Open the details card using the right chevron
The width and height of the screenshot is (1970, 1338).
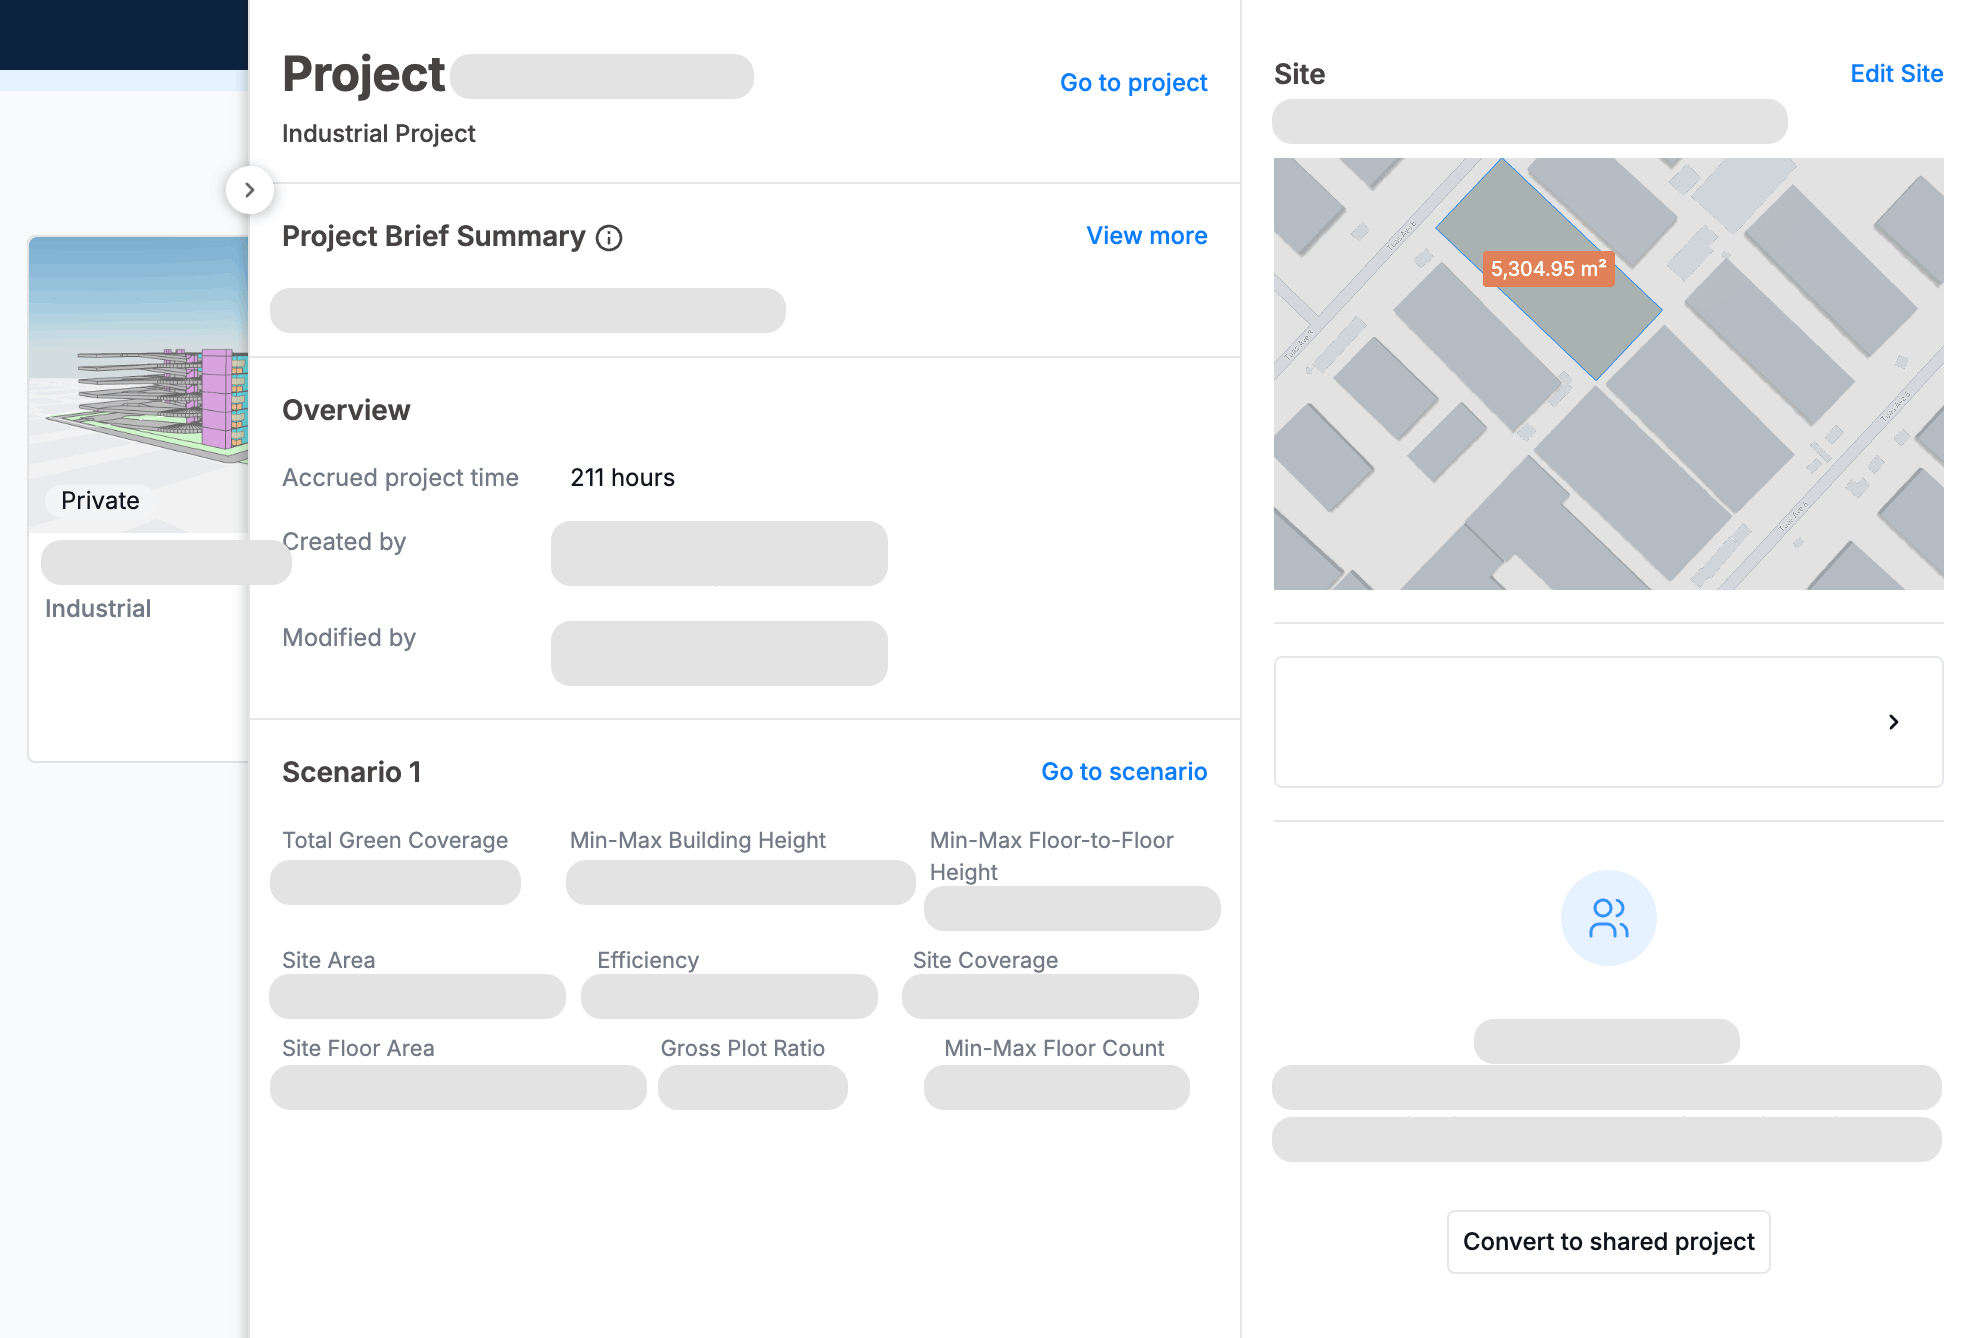point(1893,722)
